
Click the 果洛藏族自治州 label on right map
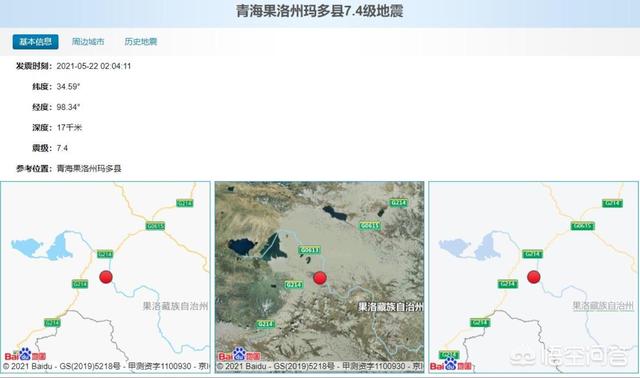(x=603, y=306)
